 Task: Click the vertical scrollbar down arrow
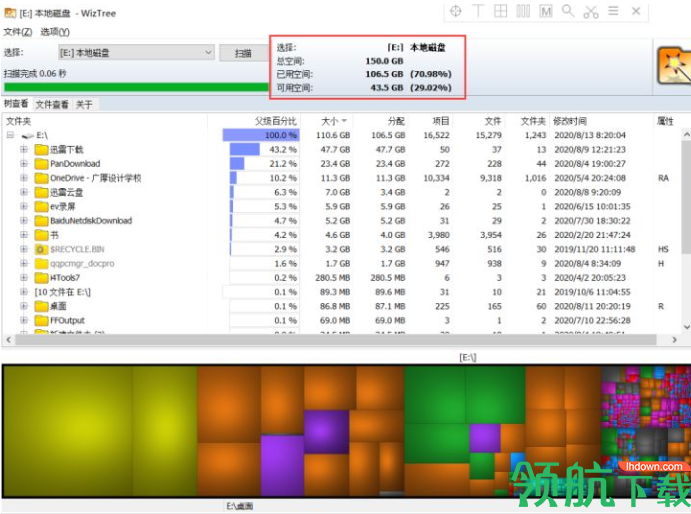(686, 327)
